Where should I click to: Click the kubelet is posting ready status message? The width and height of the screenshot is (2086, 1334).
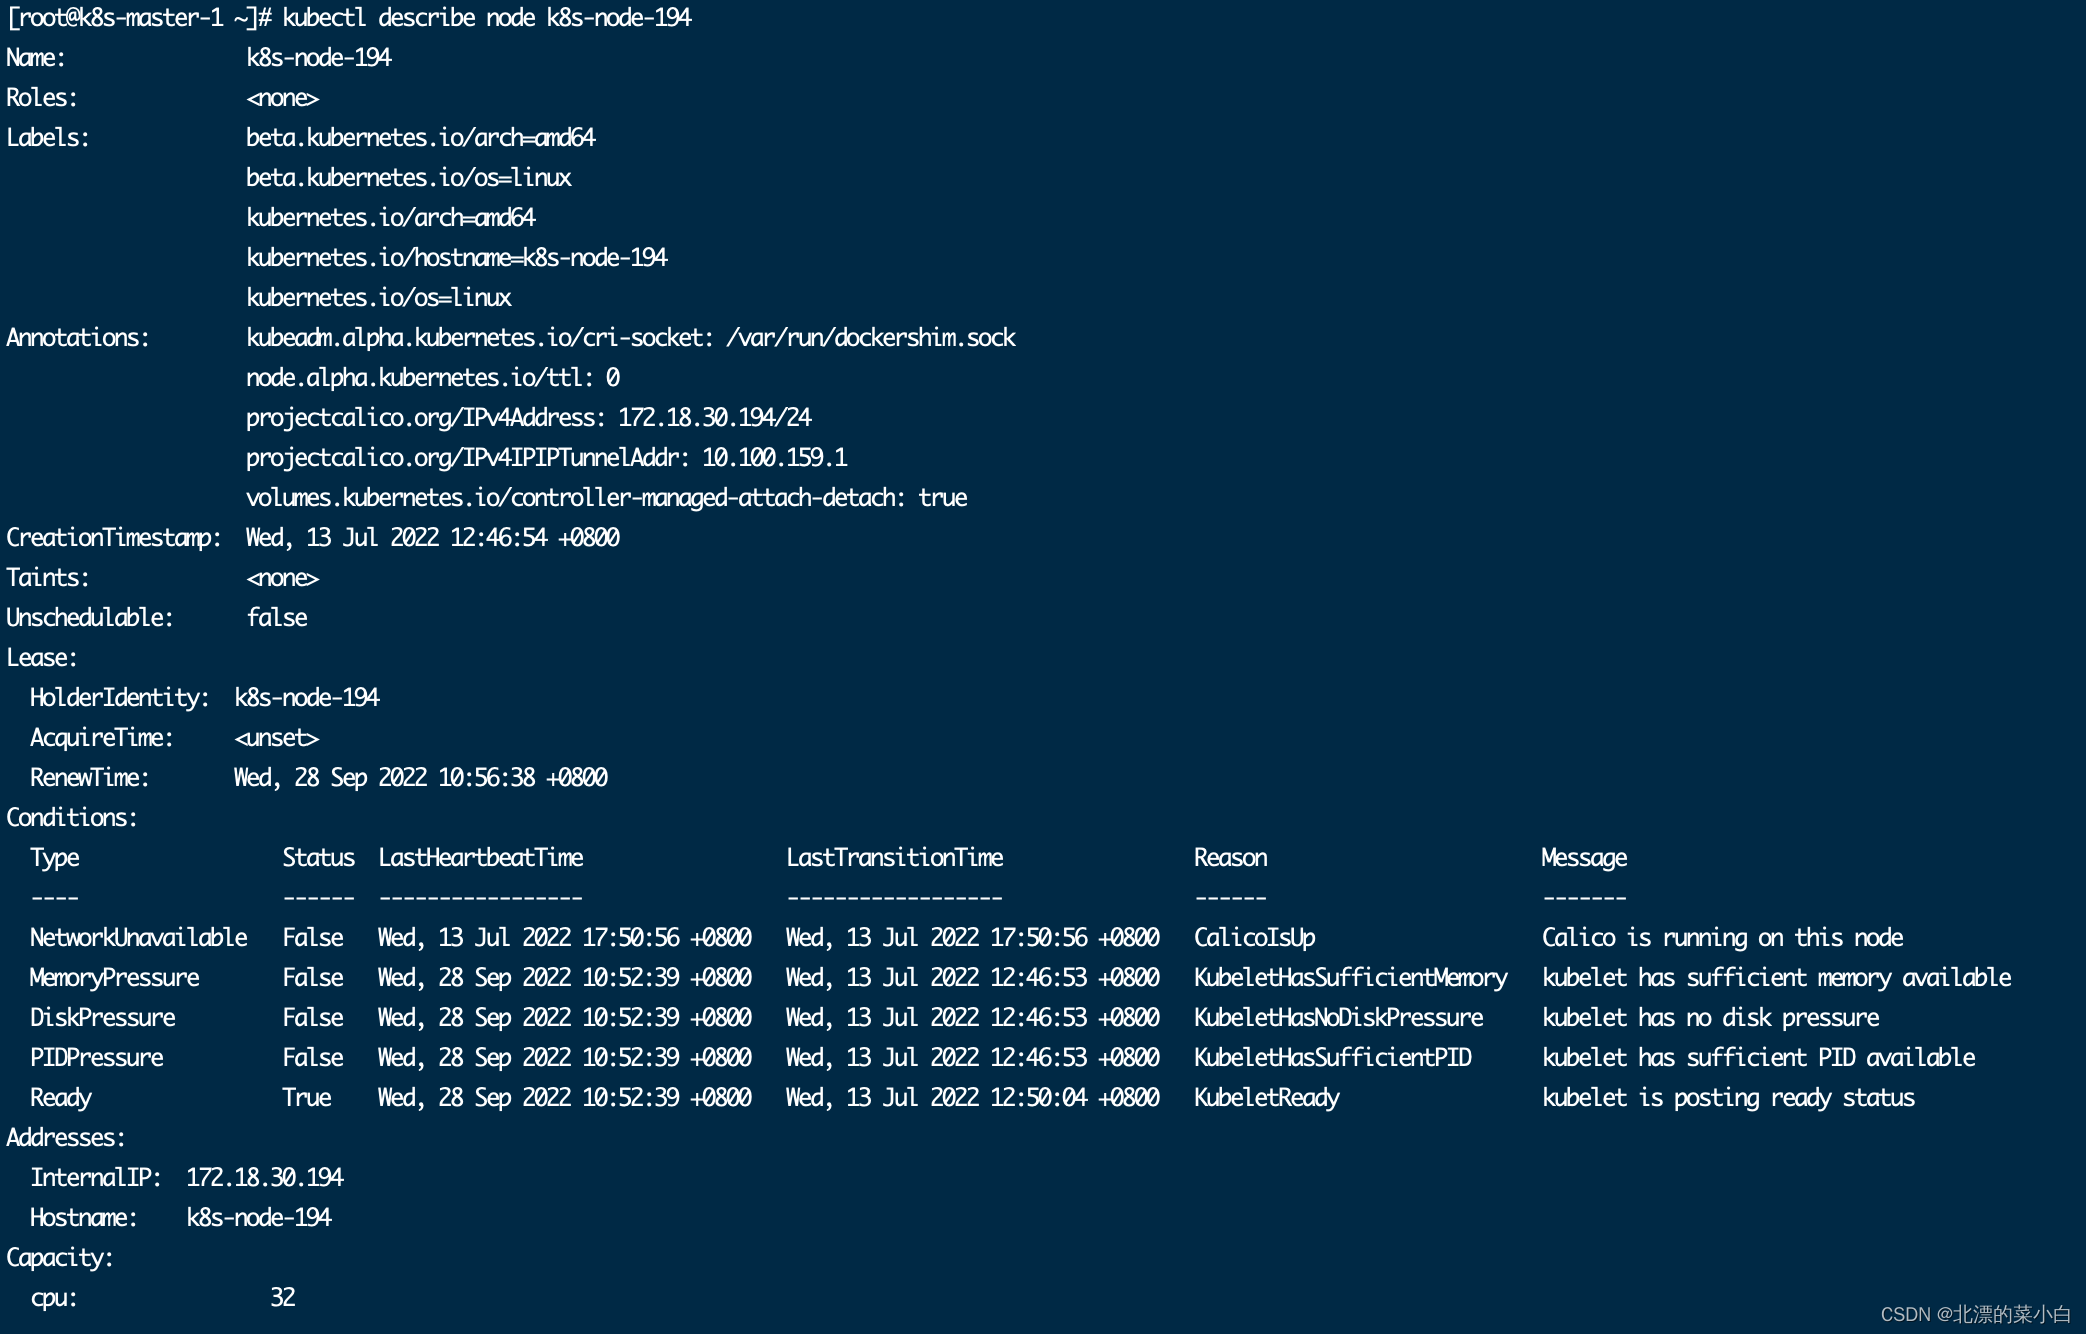tap(1728, 1098)
